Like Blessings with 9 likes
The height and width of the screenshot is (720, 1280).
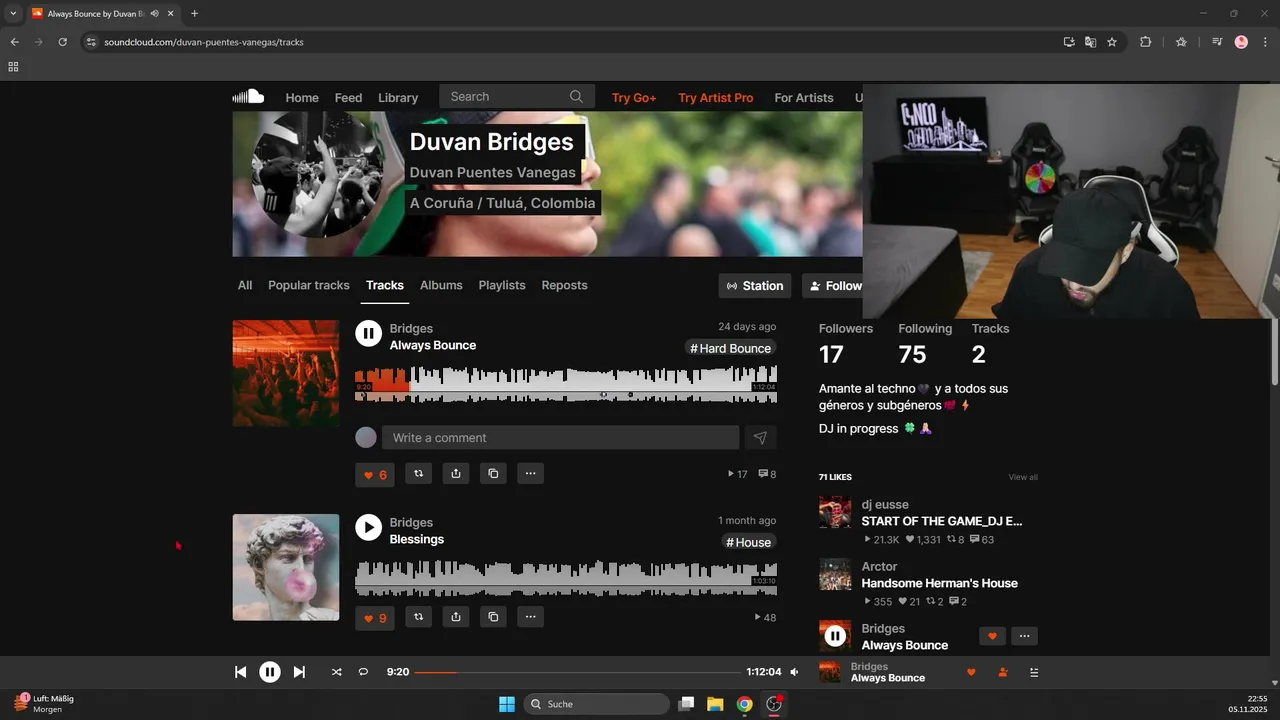375,617
